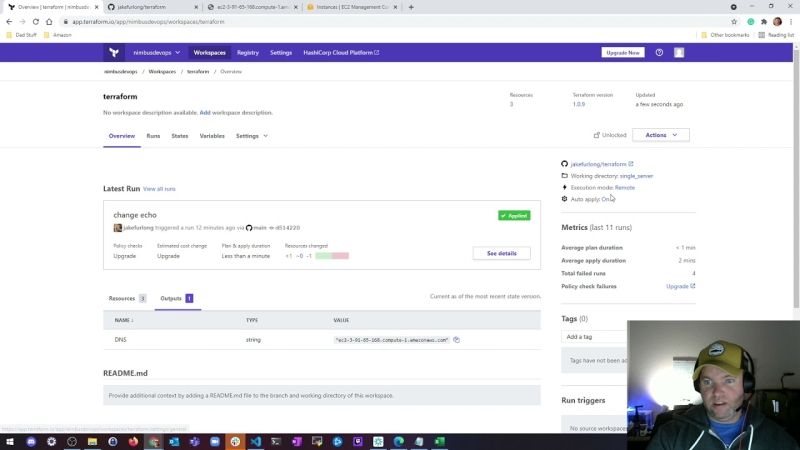The image size is (800, 450).
Task: Click the Execution mode lightning icon
Action: coord(564,187)
